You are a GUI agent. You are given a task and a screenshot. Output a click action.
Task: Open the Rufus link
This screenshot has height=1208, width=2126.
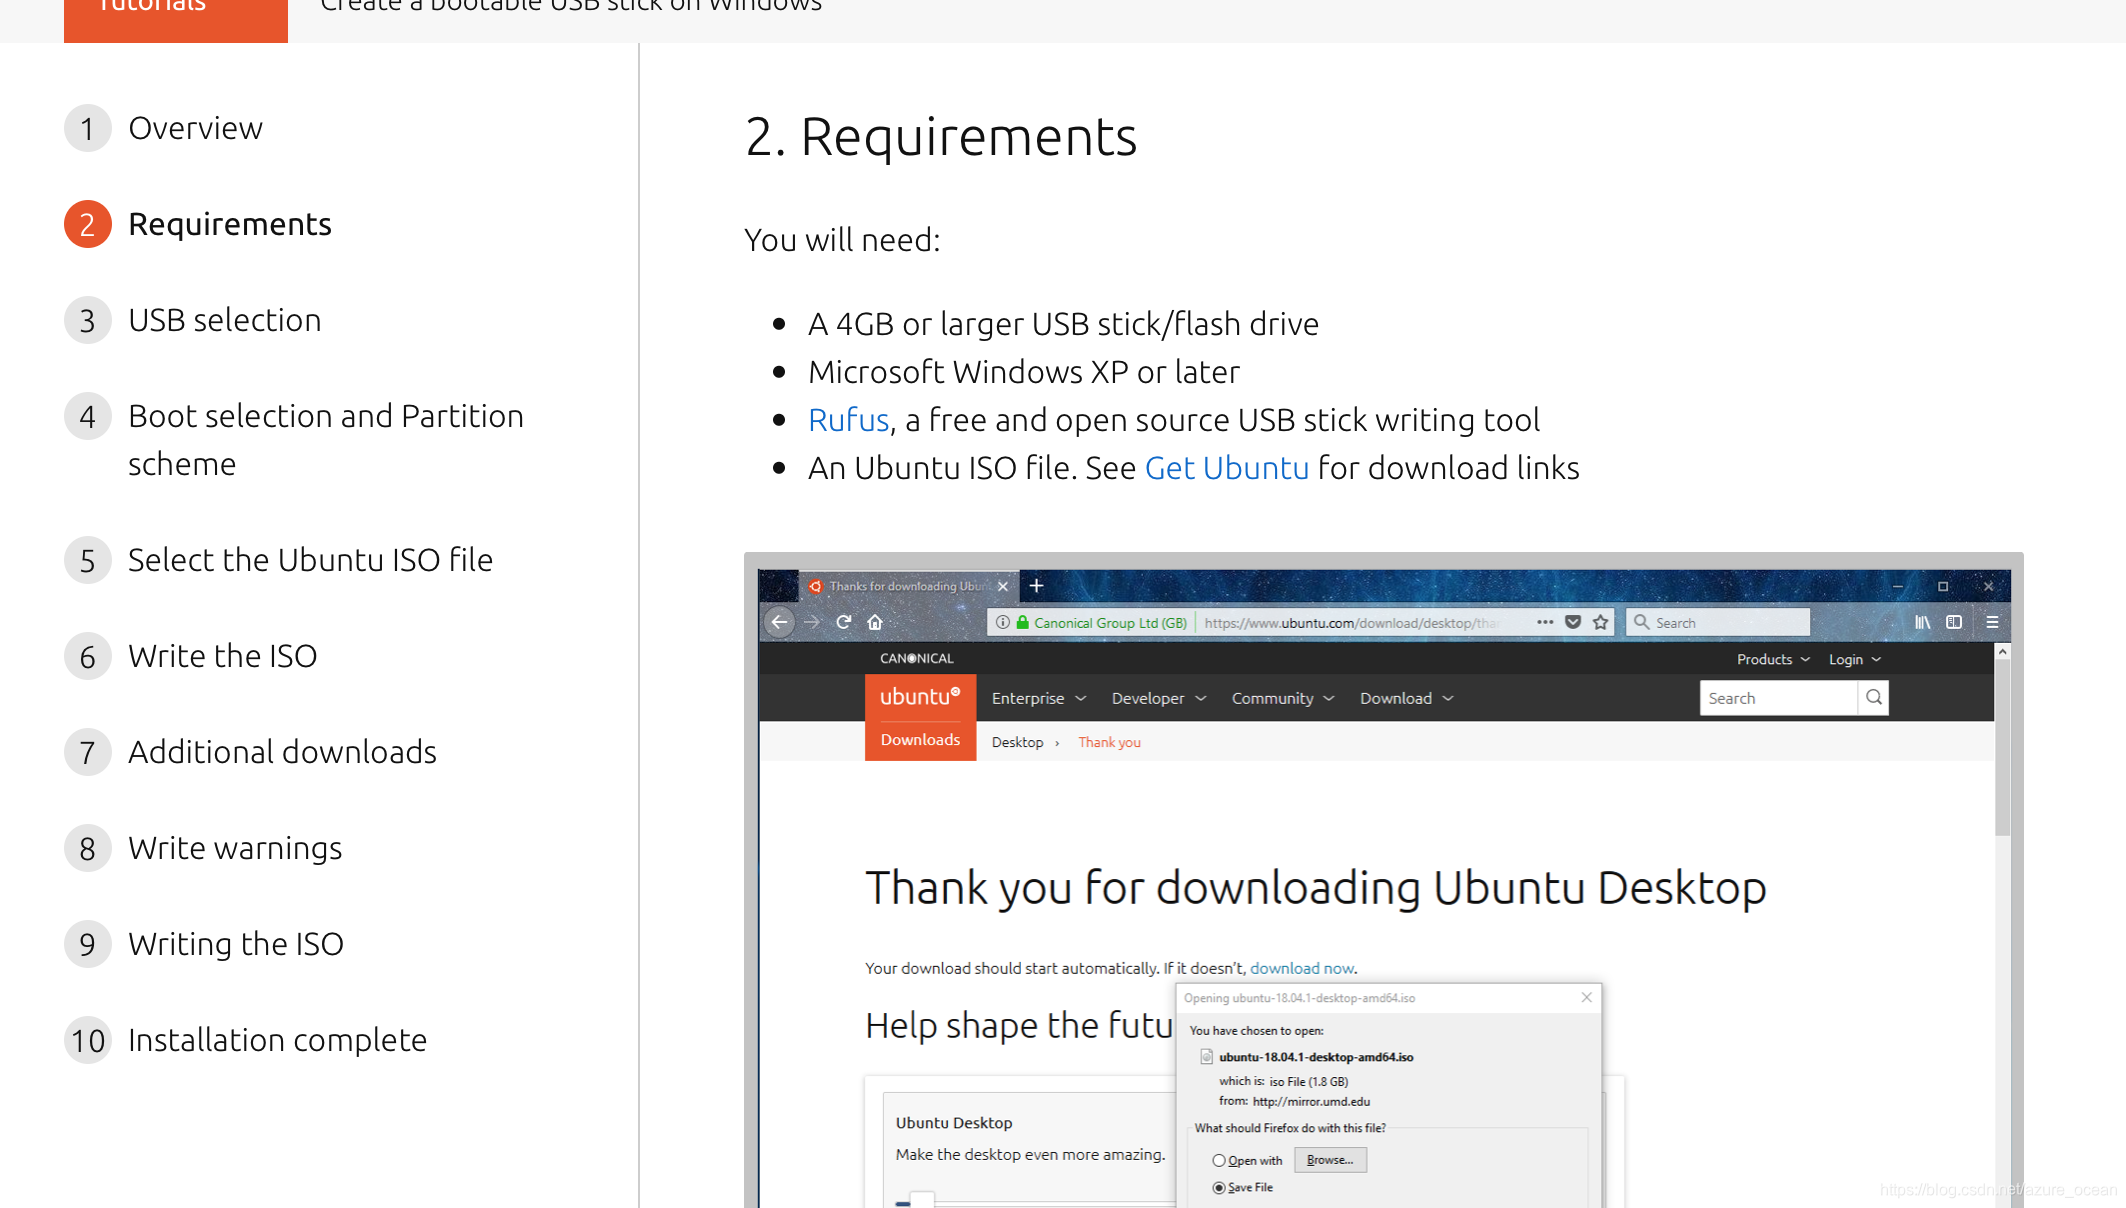[x=848, y=420]
